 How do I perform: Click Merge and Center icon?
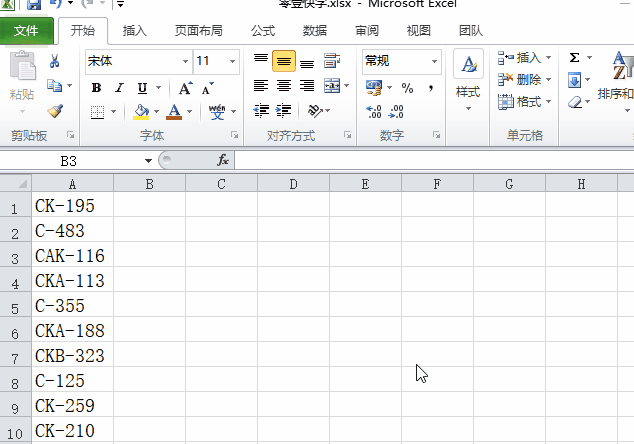click(x=332, y=85)
